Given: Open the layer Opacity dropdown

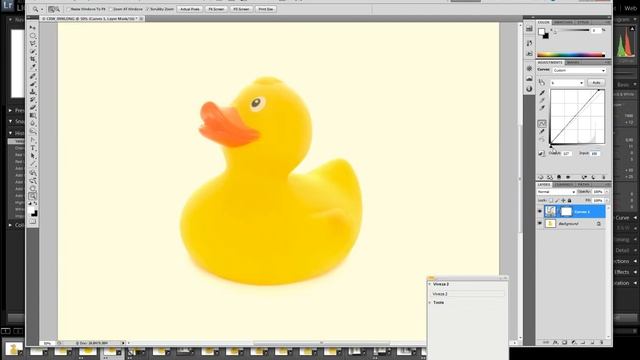Looking at the screenshot, I should tap(607, 192).
